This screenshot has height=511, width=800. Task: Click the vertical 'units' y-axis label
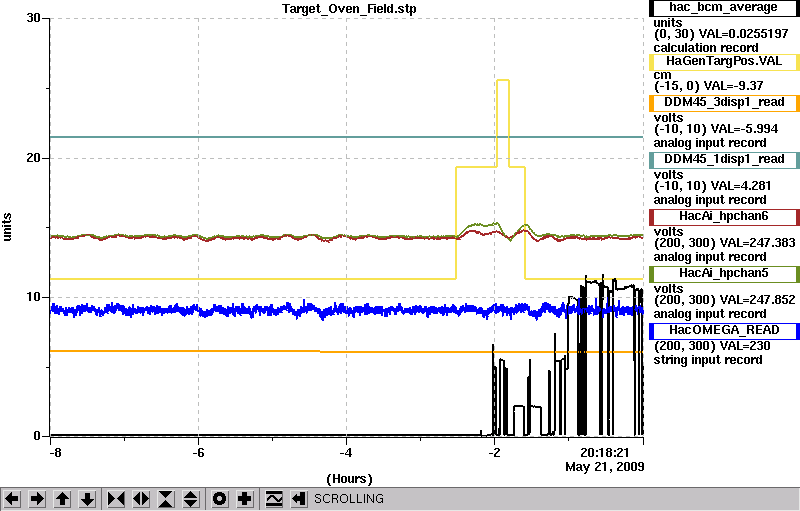[7, 227]
